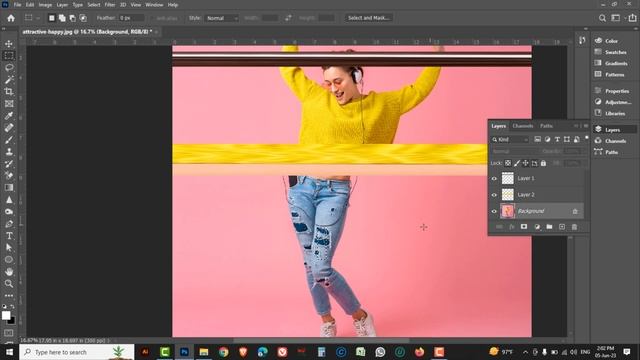Click the Feather input field
The height and width of the screenshot is (360, 640).
131,18
